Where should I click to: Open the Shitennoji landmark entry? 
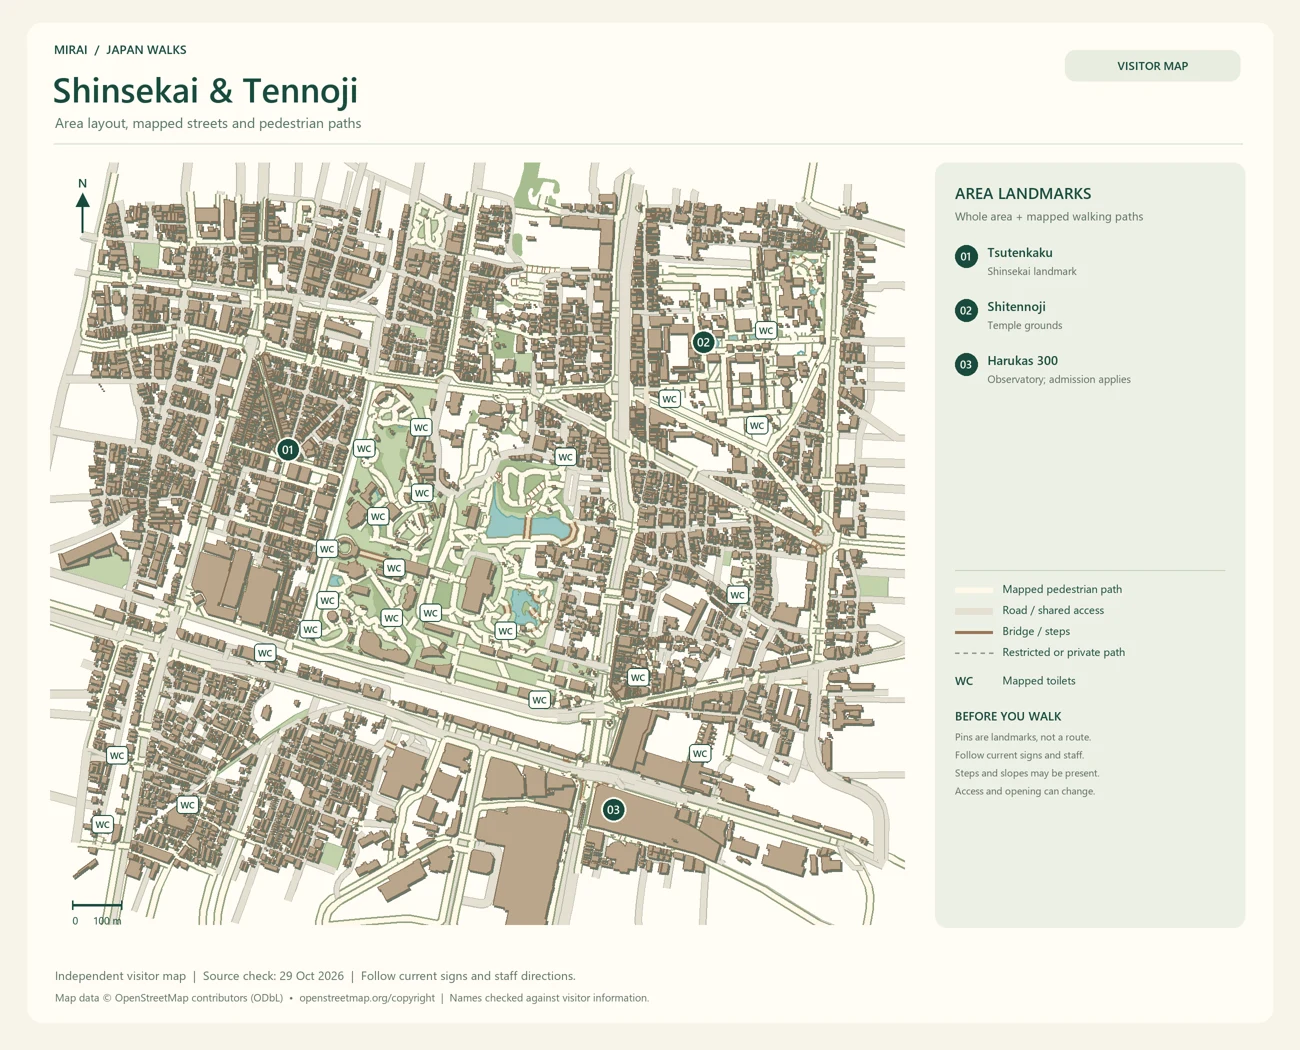[1016, 307]
